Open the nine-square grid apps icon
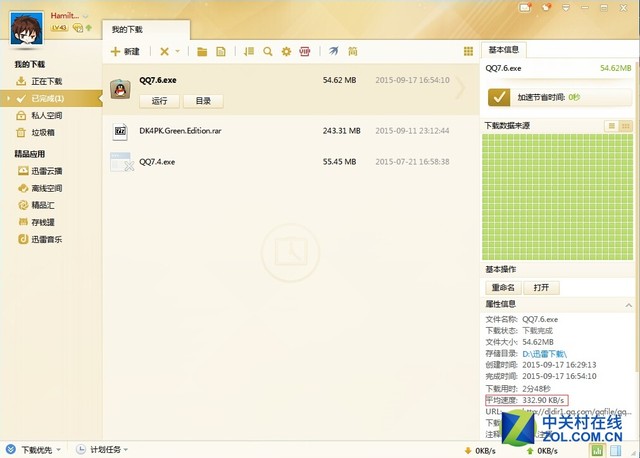 (468, 51)
